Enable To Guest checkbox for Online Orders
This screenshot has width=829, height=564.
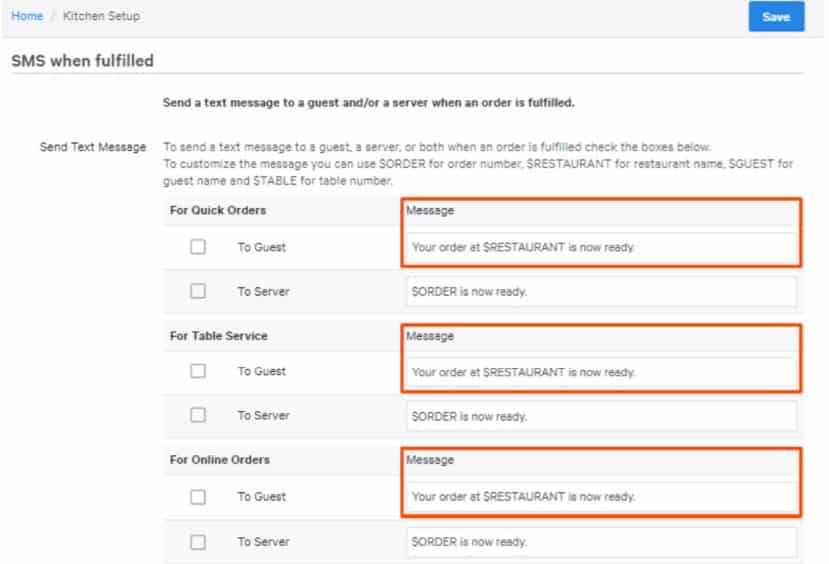point(198,497)
